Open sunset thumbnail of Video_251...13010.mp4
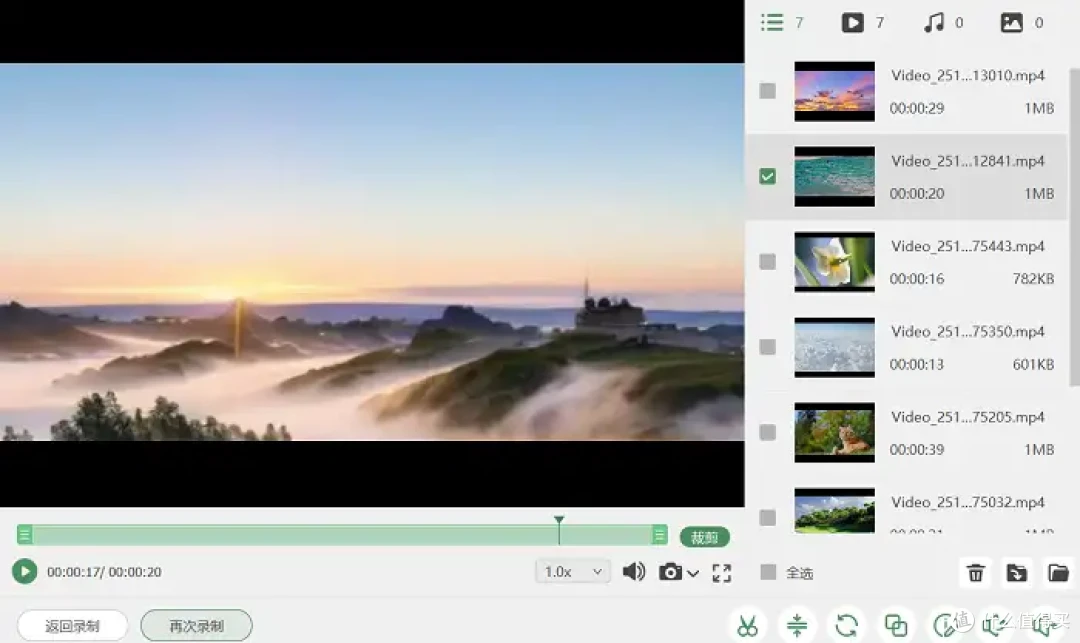Image resolution: width=1080 pixels, height=643 pixels. 834,92
